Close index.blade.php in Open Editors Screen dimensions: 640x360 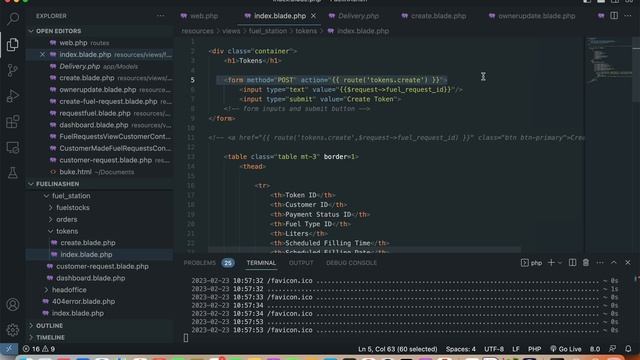coord(42,54)
